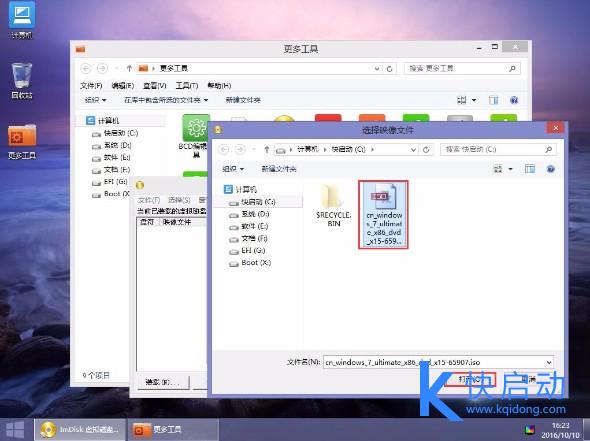This screenshot has height=441, width=590.
Task: Open 编辑(E) menu in 更多工具 window
Action: pos(123,86)
